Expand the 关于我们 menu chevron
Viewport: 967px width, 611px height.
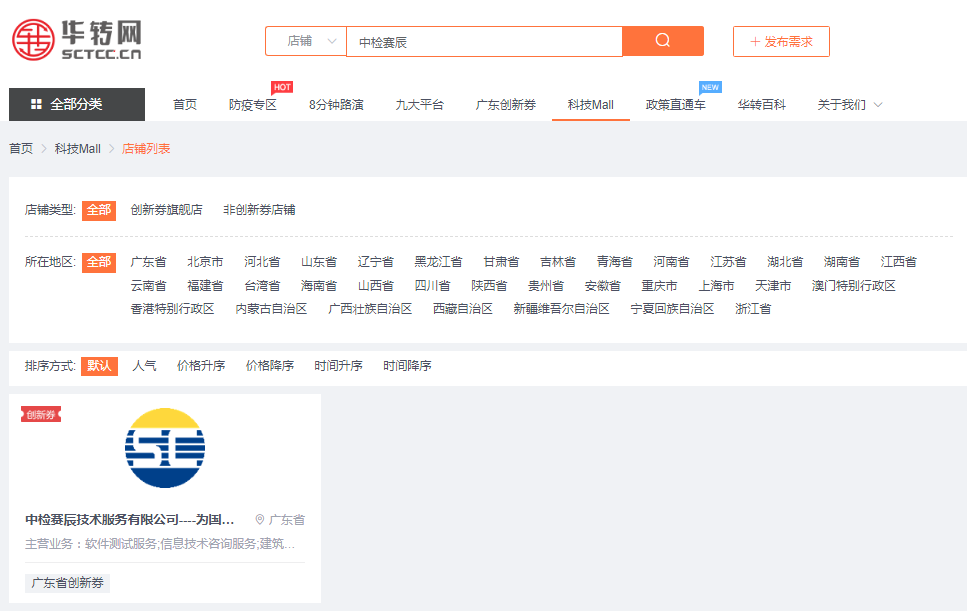pyautogui.click(x=878, y=105)
